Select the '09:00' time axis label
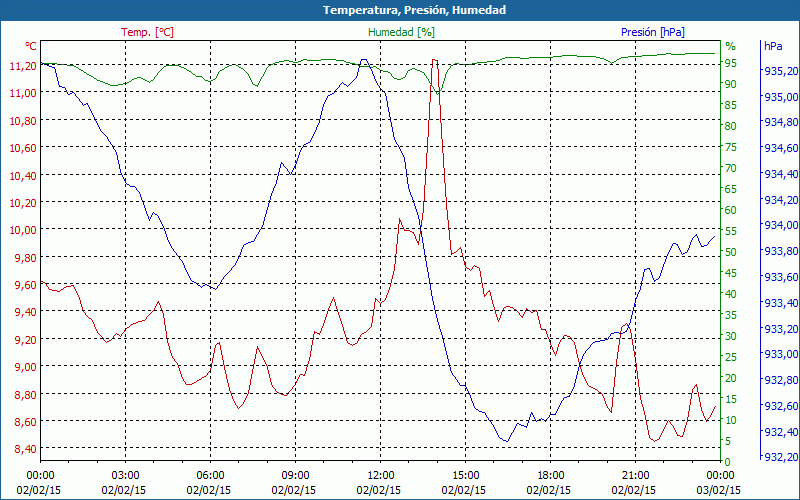Image resolution: width=800 pixels, height=500 pixels. tap(295, 476)
